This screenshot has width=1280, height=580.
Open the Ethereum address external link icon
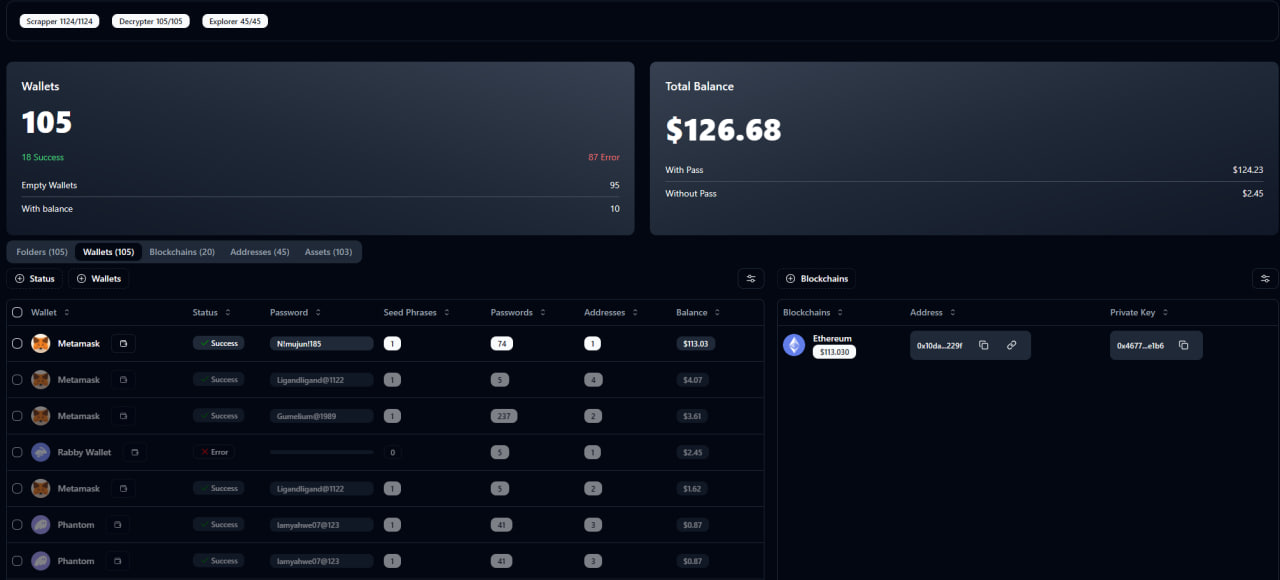pos(1011,345)
